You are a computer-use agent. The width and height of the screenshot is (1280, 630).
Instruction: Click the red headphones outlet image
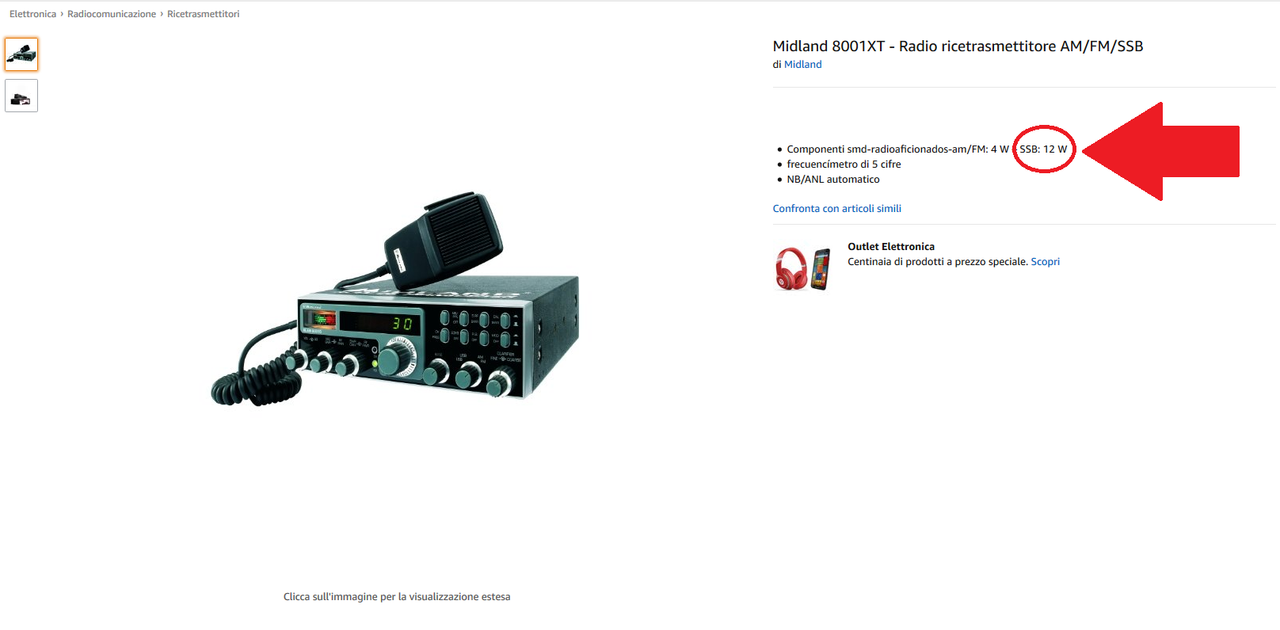(x=792, y=269)
